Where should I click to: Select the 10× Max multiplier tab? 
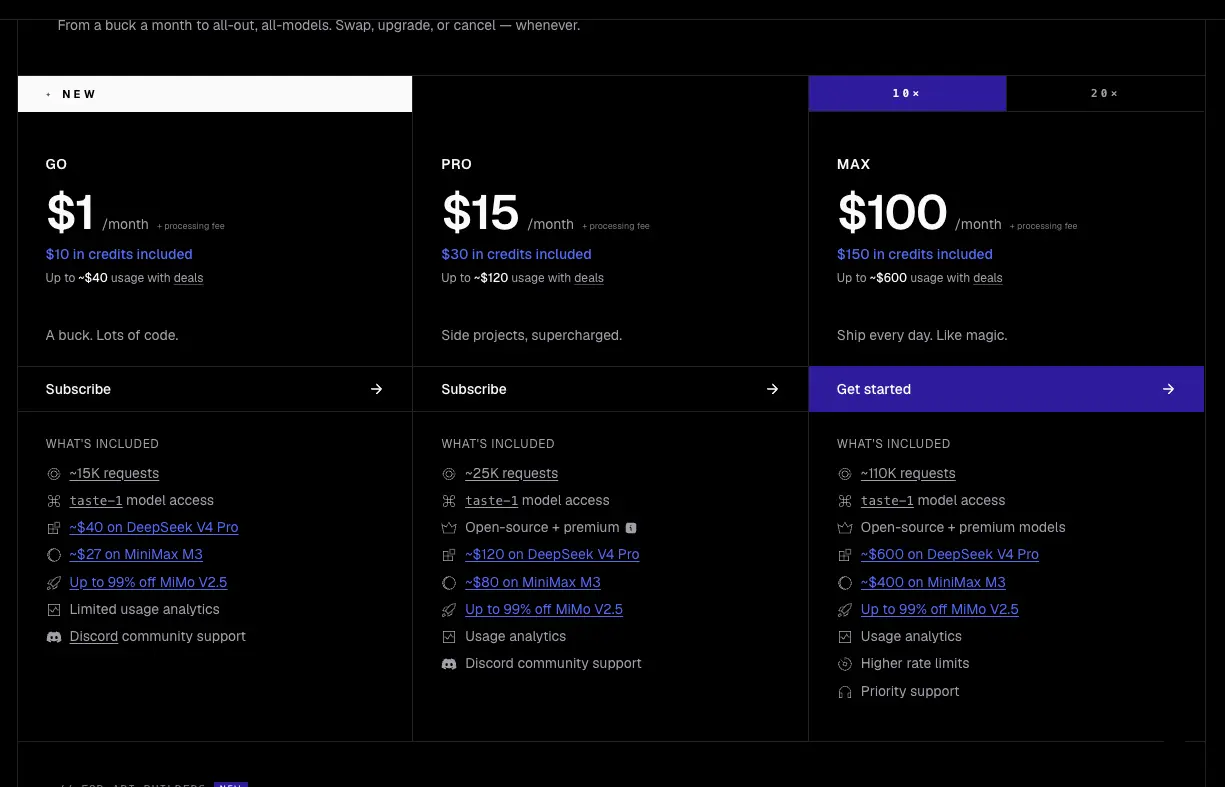pos(907,93)
